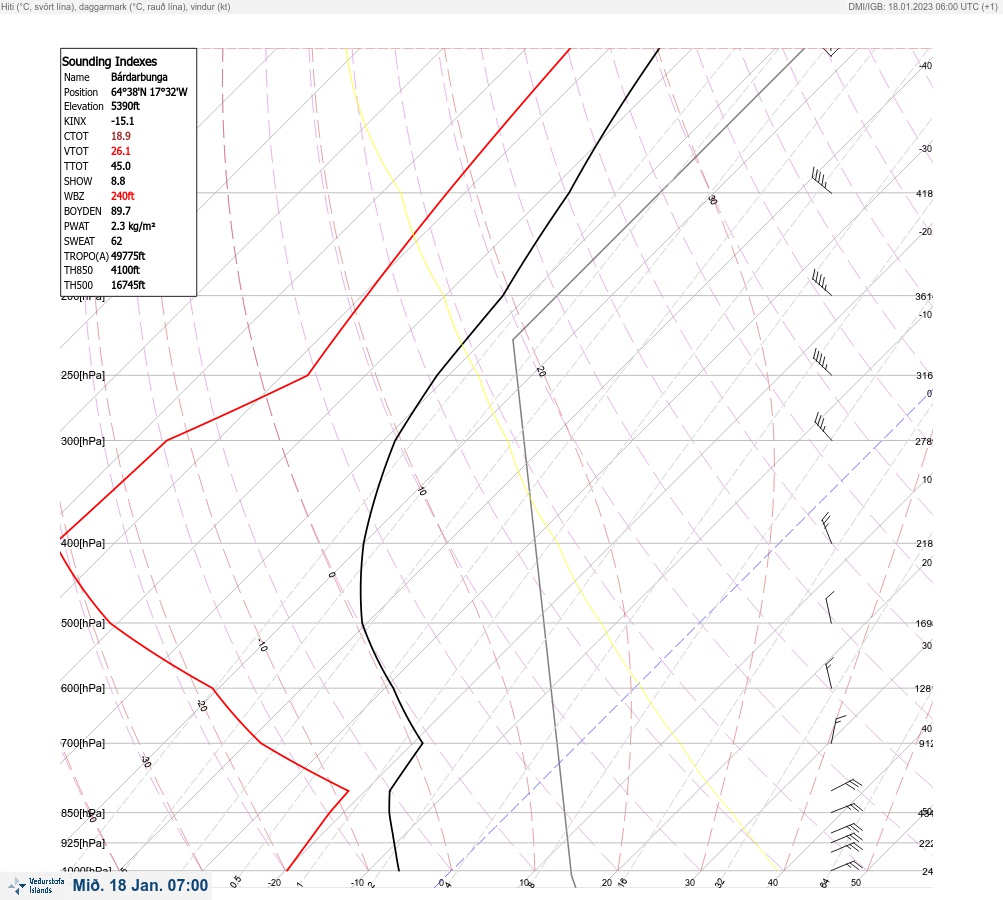Click the 'Sounding Indexes' heading
Image resolution: width=1003 pixels, height=900 pixels.
tap(109, 61)
